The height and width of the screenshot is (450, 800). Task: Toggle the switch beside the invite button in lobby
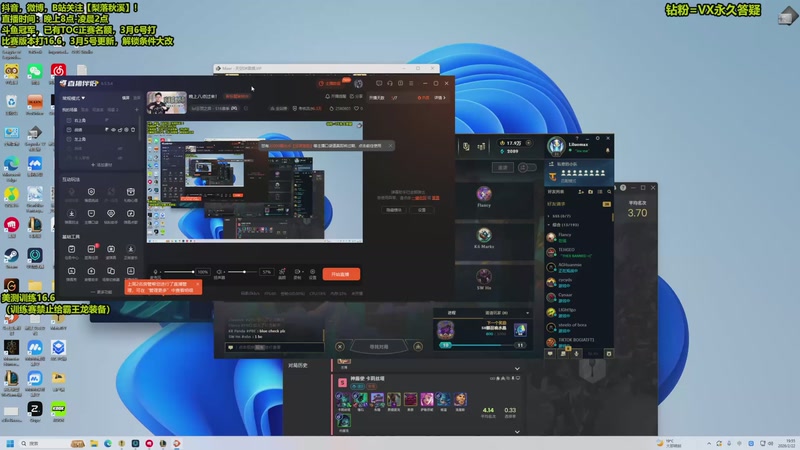pyautogui.click(x=527, y=167)
